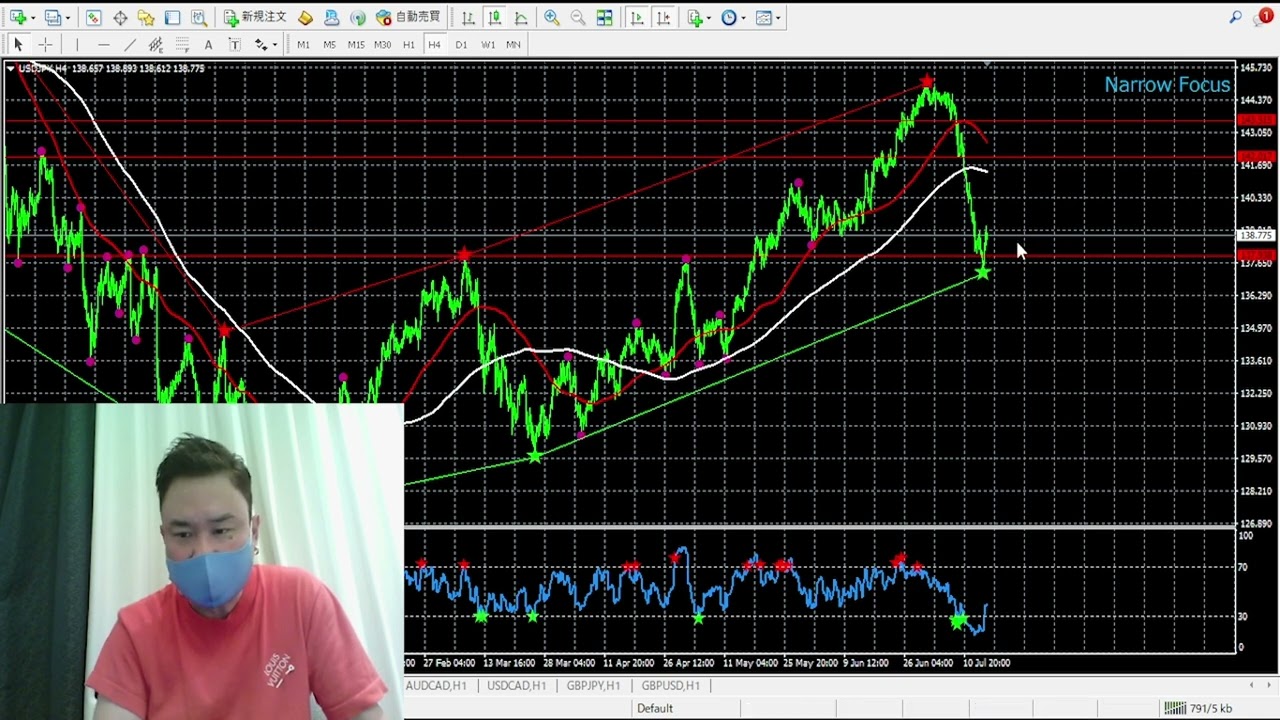Viewport: 1280px width, 720px height.
Task: Toggle 自動売買 auto trading
Action: (407, 17)
